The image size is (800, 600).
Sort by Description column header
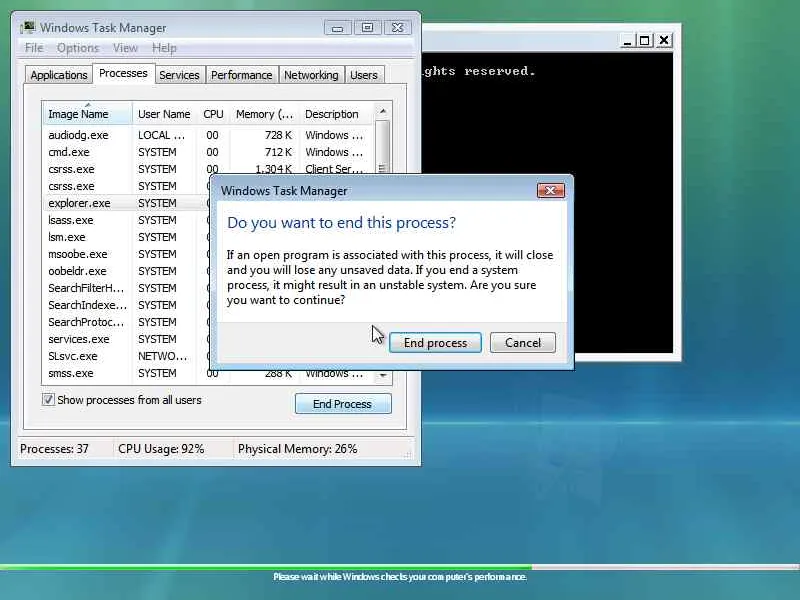pos(337,114)
